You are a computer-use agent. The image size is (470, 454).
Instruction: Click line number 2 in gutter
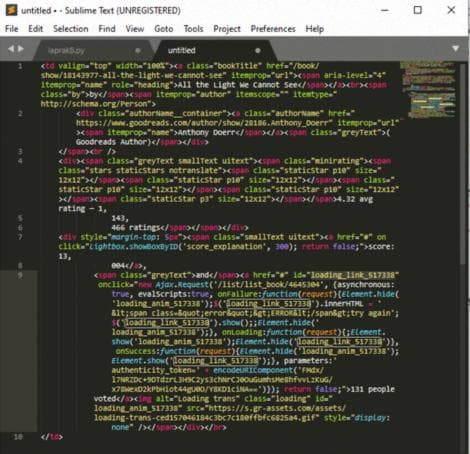20,113
